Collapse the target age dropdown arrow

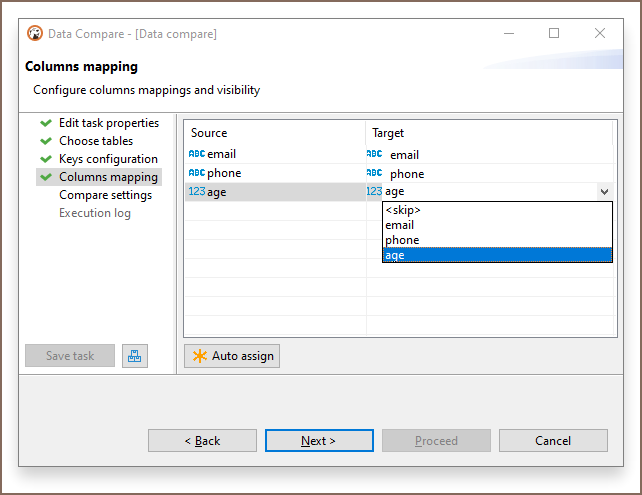click(604, 191)
